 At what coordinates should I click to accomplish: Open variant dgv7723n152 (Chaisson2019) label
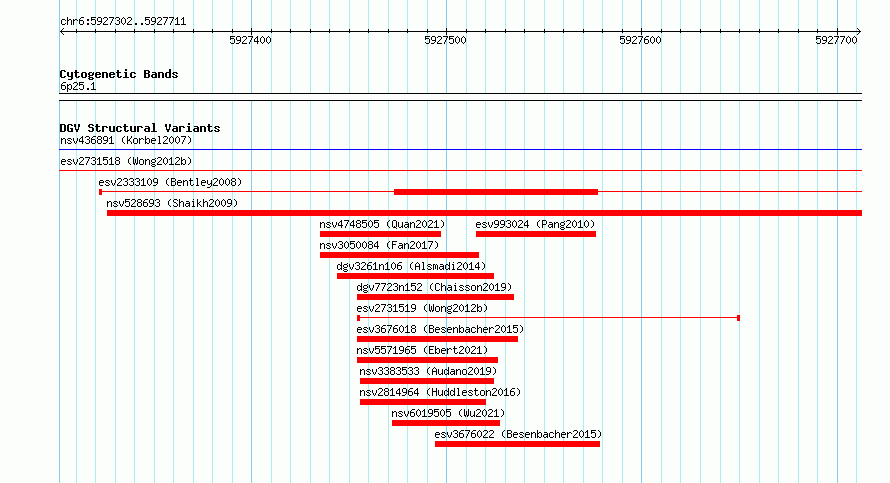pyautogui.click(x=434, y=287)
